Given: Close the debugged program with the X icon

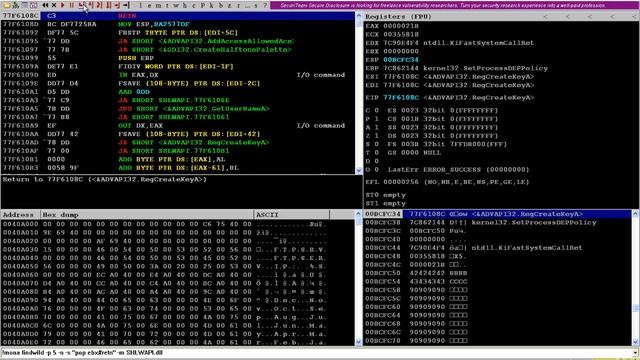Looking at the screenshot, I should [x=54, y=5].
